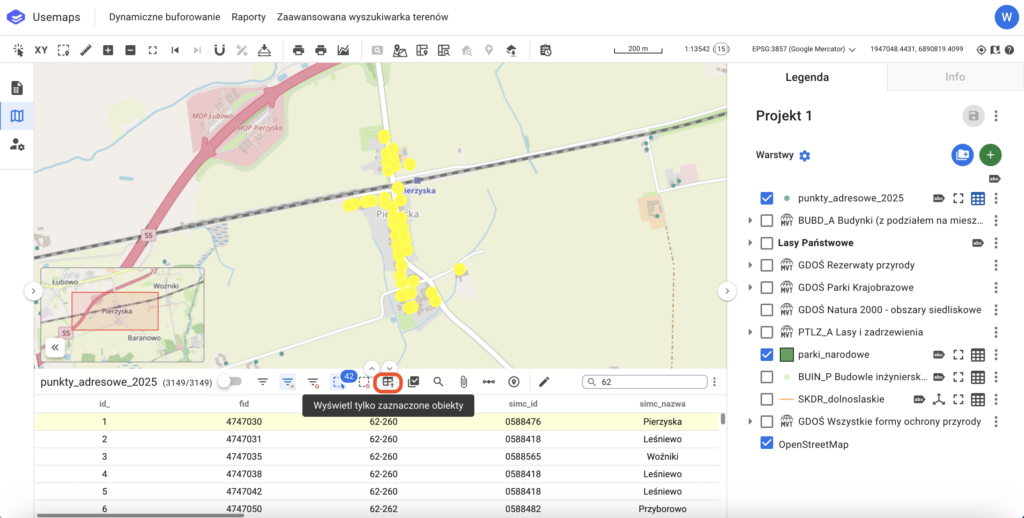Open attribute table for parki_narodowe layer
The width and height of the screenshot is (1024, 518).
coord(978,355)
